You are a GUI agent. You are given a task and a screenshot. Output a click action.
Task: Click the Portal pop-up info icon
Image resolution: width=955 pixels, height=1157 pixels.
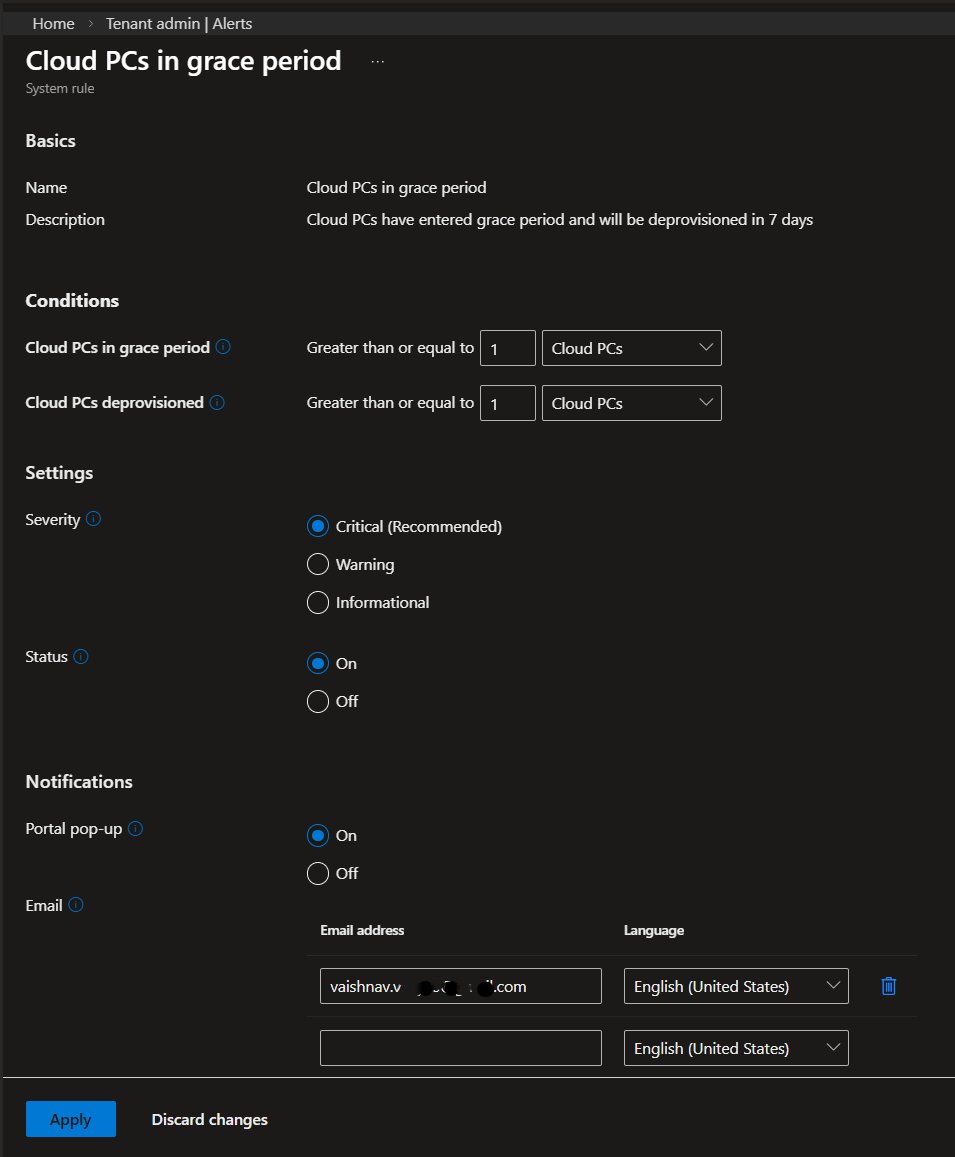point(135,828)
